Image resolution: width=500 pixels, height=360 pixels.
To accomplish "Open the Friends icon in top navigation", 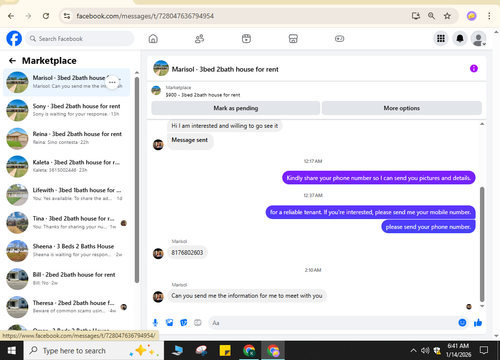I will [199, 39].
